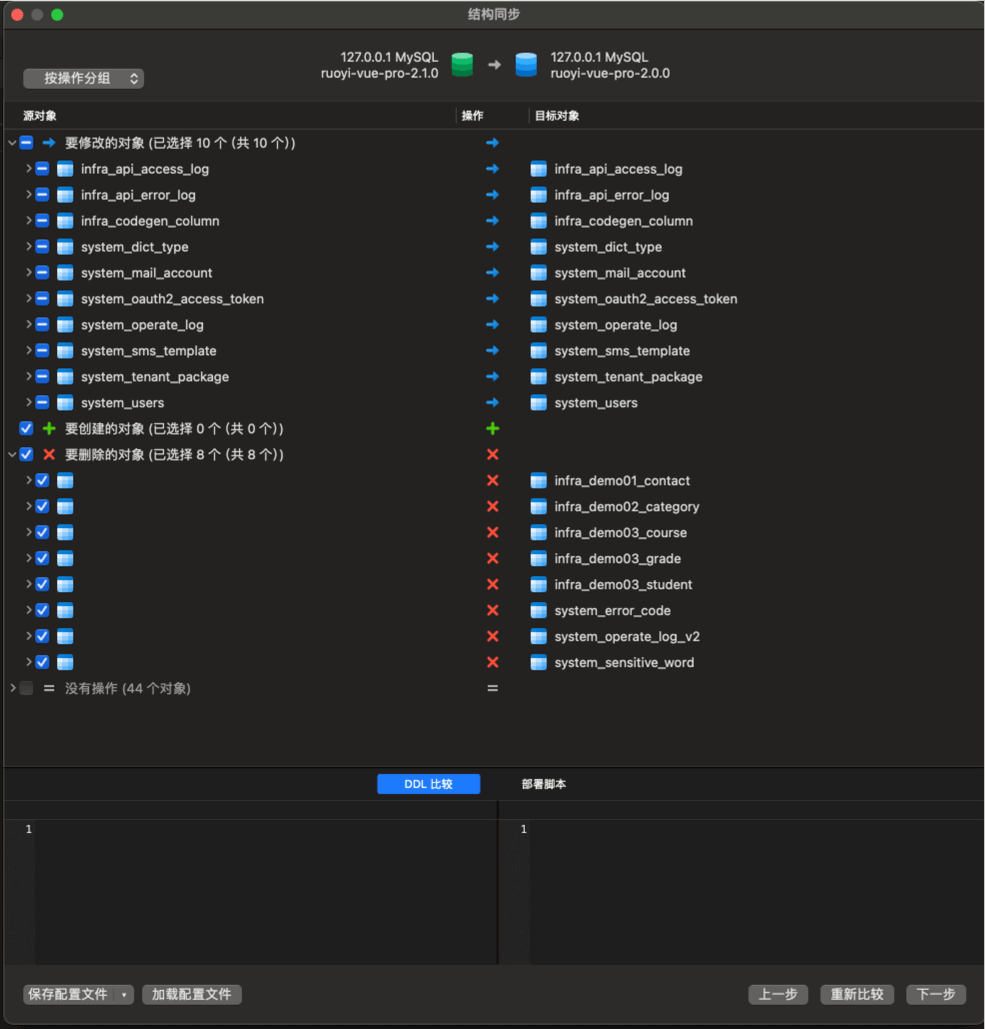Viewport: 985px width, 1029px height.
Task: Uncheck the 要创建的对象 group checkbox
Action: click(x=26, y=429)
